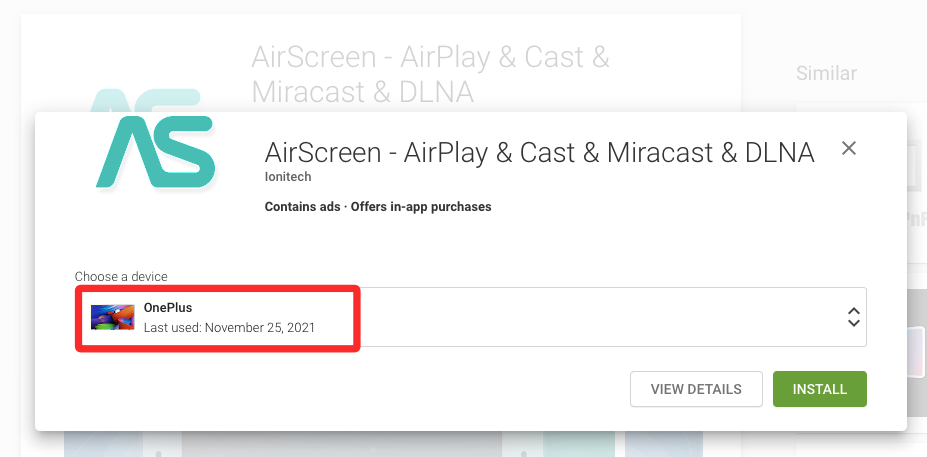Click the green INSTALL button

(x=819, y=389)
